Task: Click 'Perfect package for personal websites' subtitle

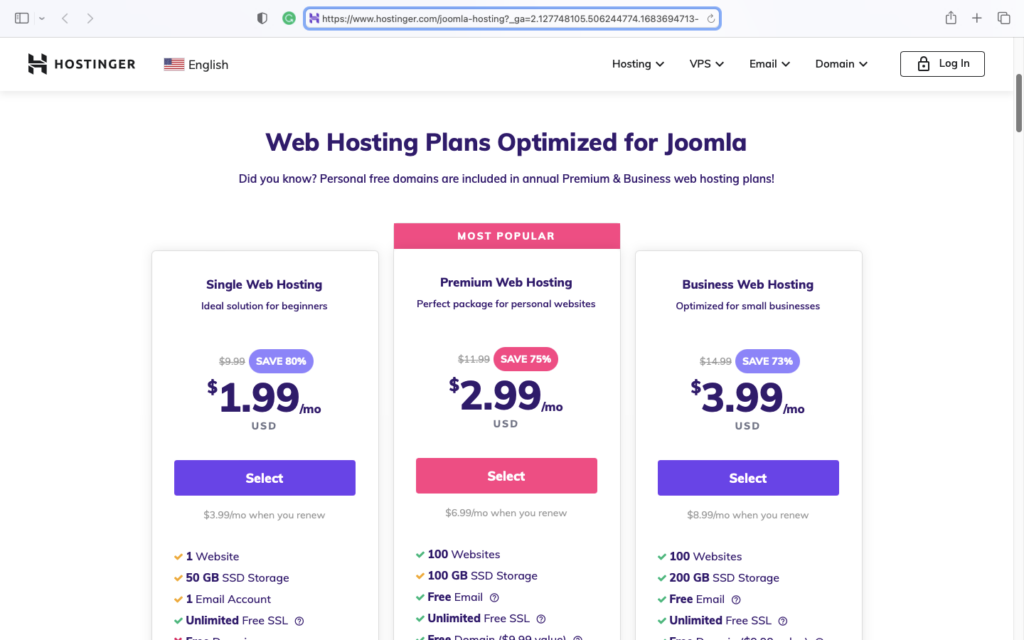Action: tap(506, 304)
